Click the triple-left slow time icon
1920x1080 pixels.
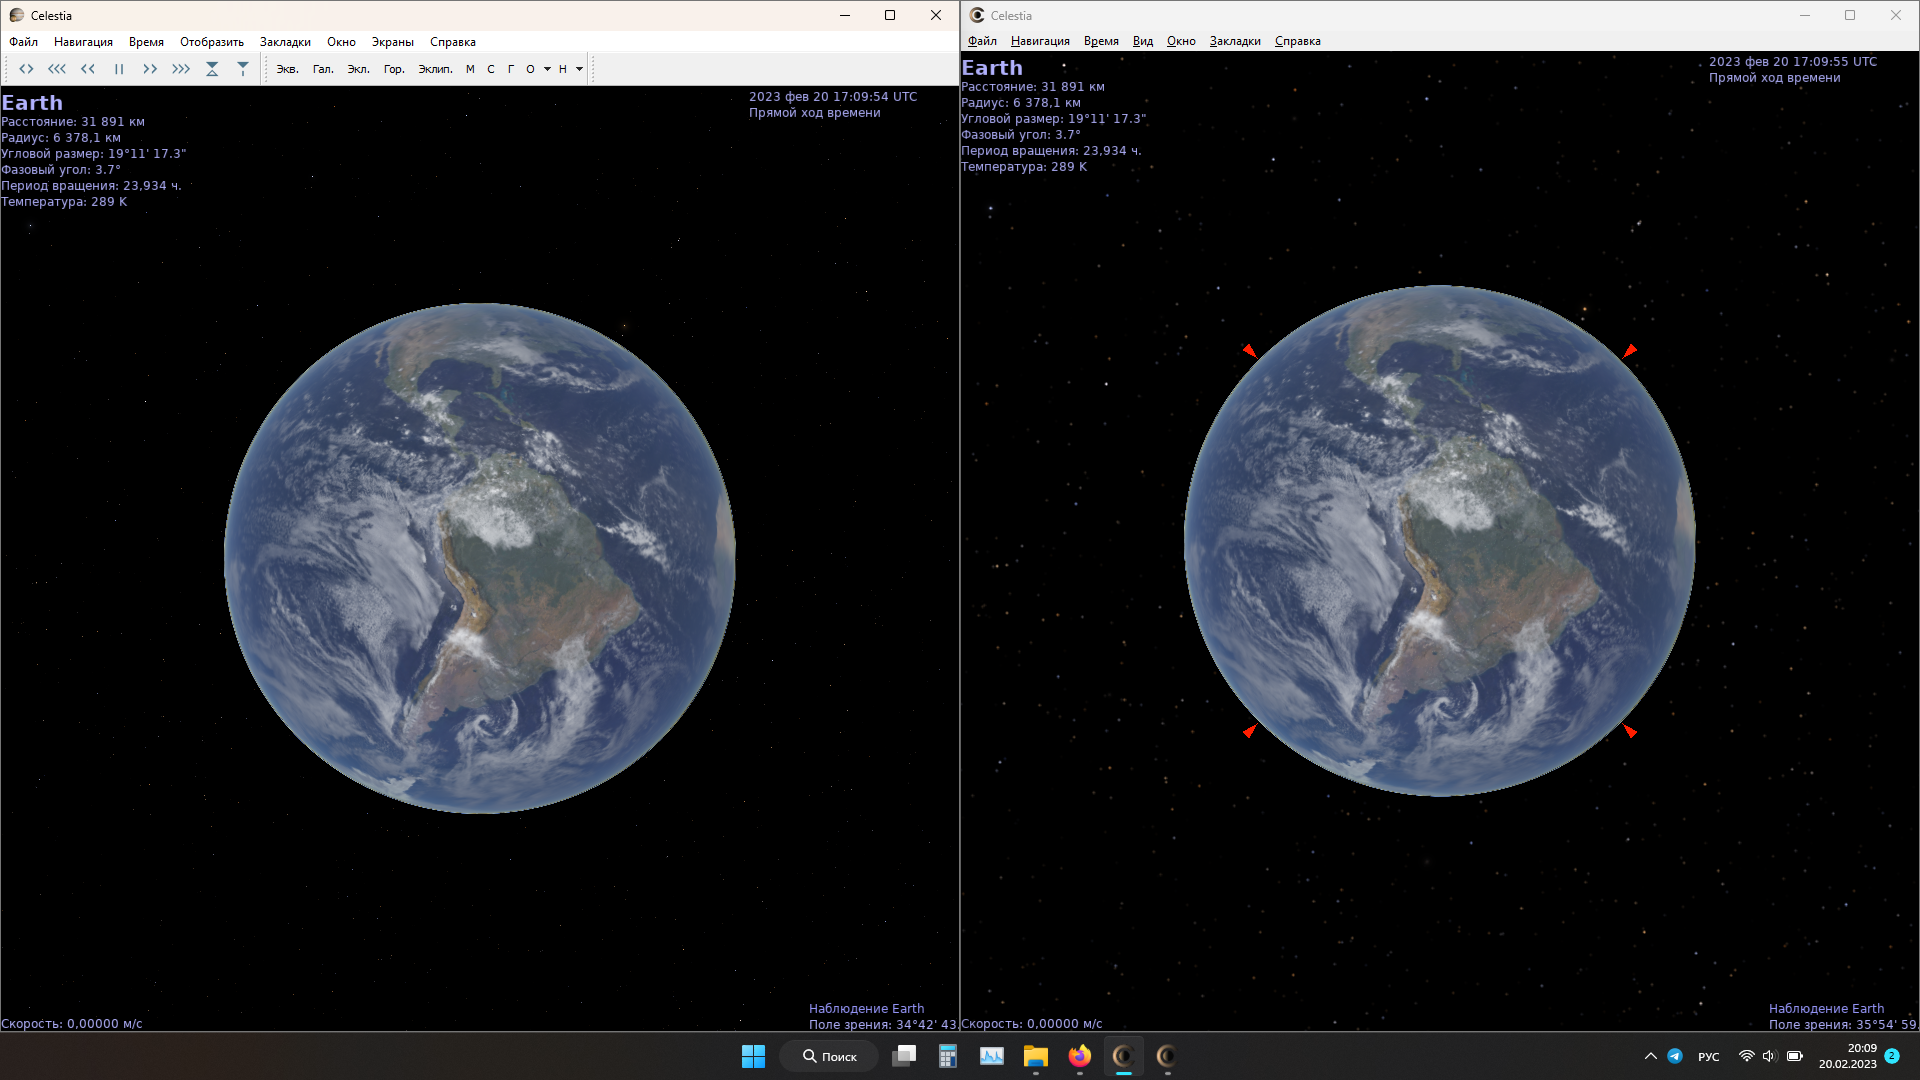57,69
